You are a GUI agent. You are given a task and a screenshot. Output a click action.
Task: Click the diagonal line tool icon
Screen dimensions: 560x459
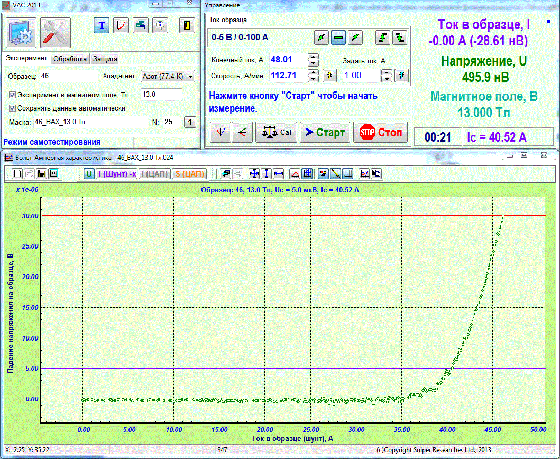[336, 174]
